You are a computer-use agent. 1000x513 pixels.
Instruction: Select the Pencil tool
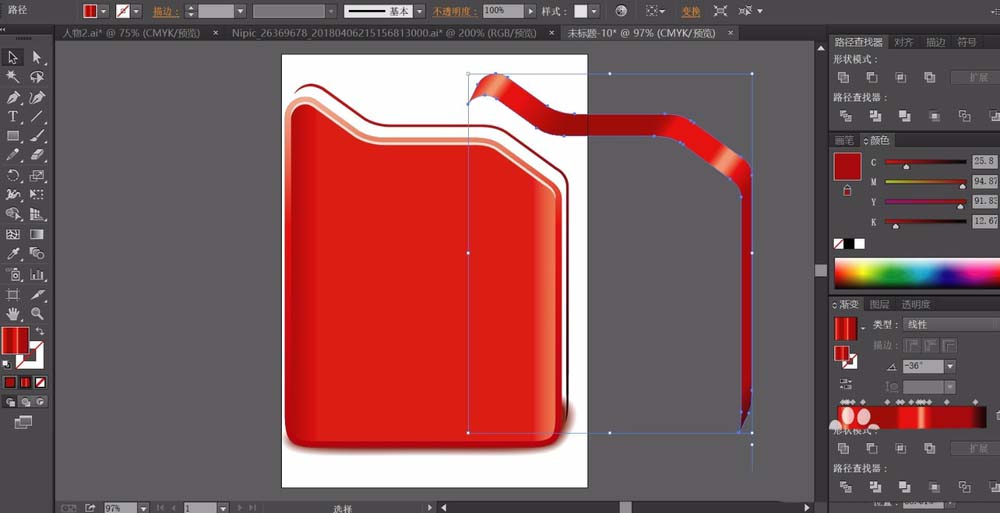[13, 155]
